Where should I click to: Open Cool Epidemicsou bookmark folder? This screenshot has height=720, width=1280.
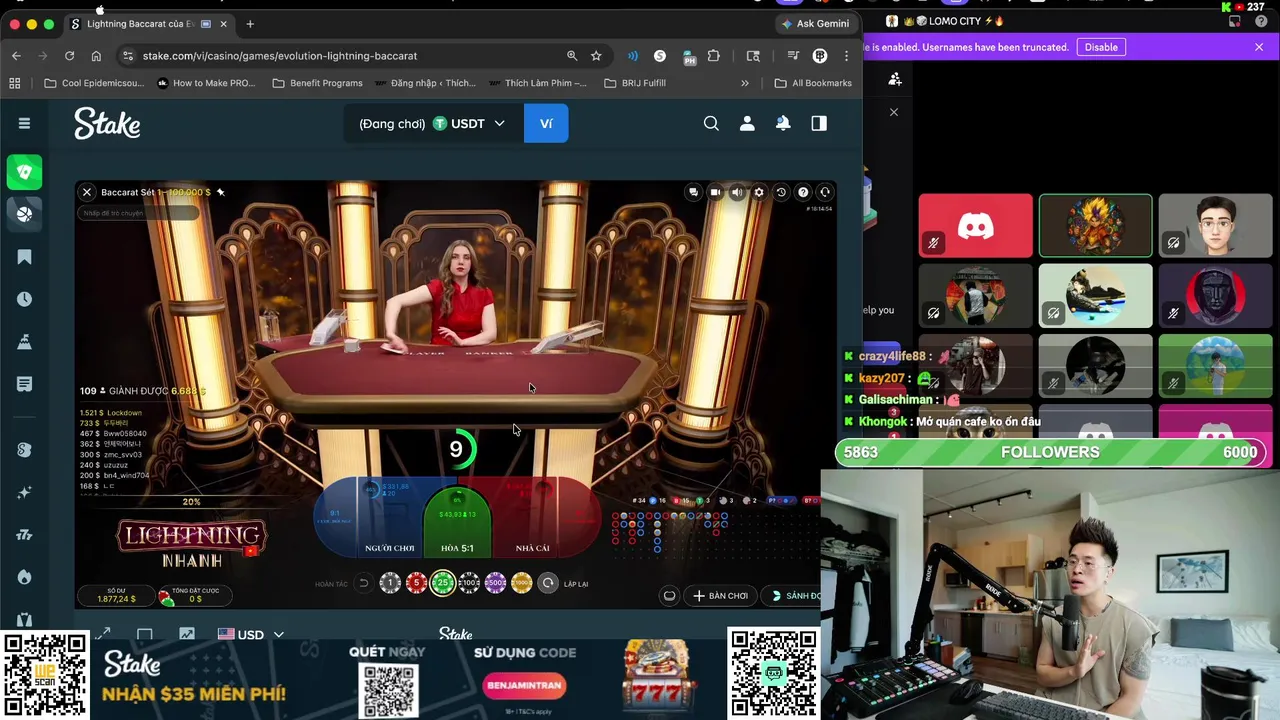pos(94,83)
